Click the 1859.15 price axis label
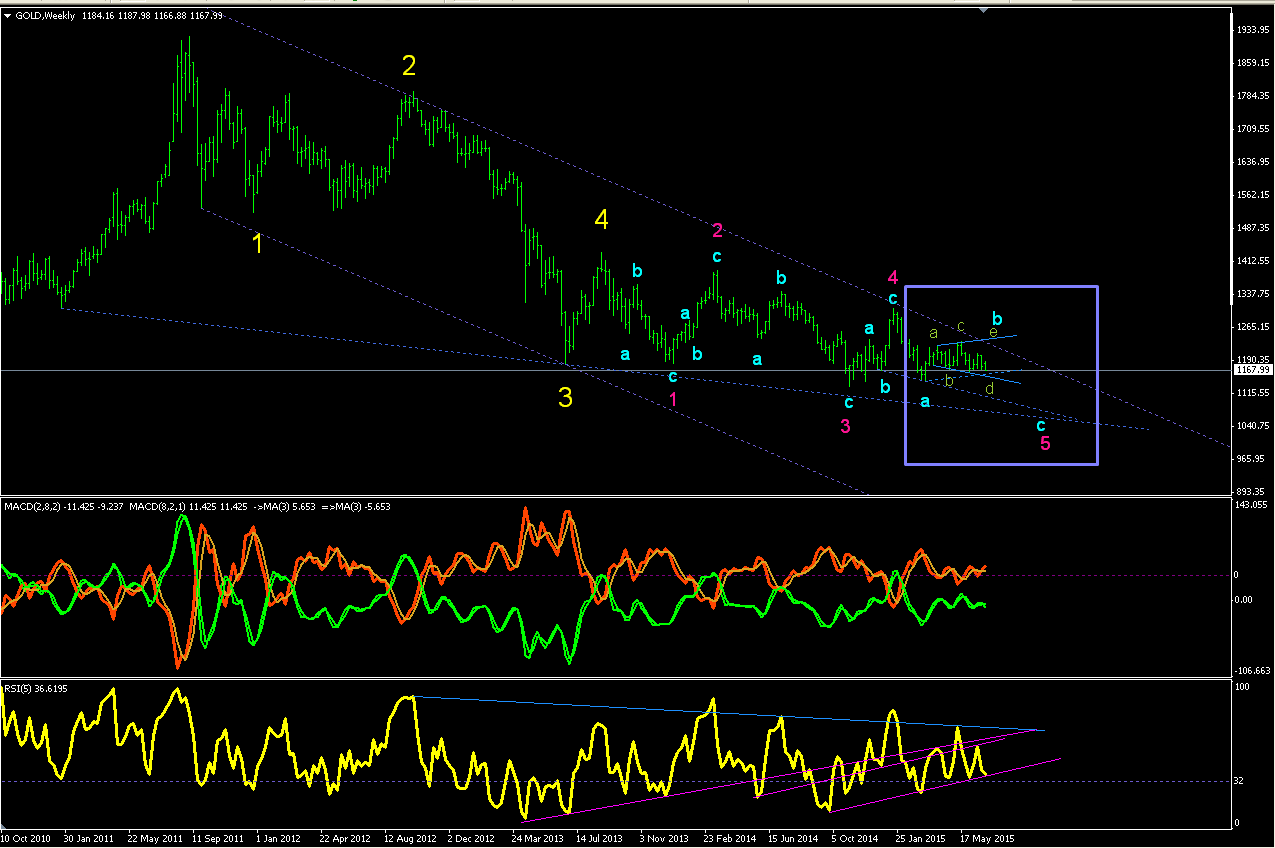The image size is (1275, 848). pos(1254,63)
